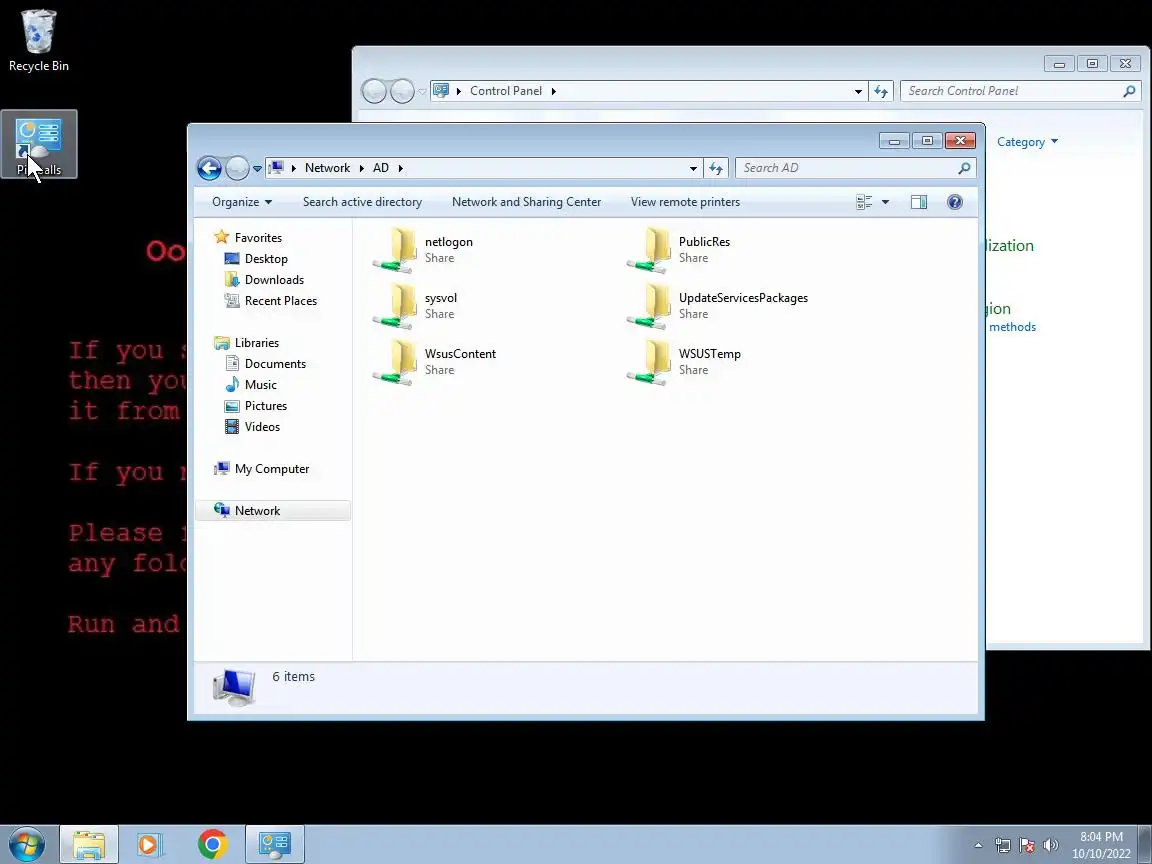Viewport: 1152px width, 864px height.
Task: Show hidden icons in system tray
Action: (x=978, y=845)
